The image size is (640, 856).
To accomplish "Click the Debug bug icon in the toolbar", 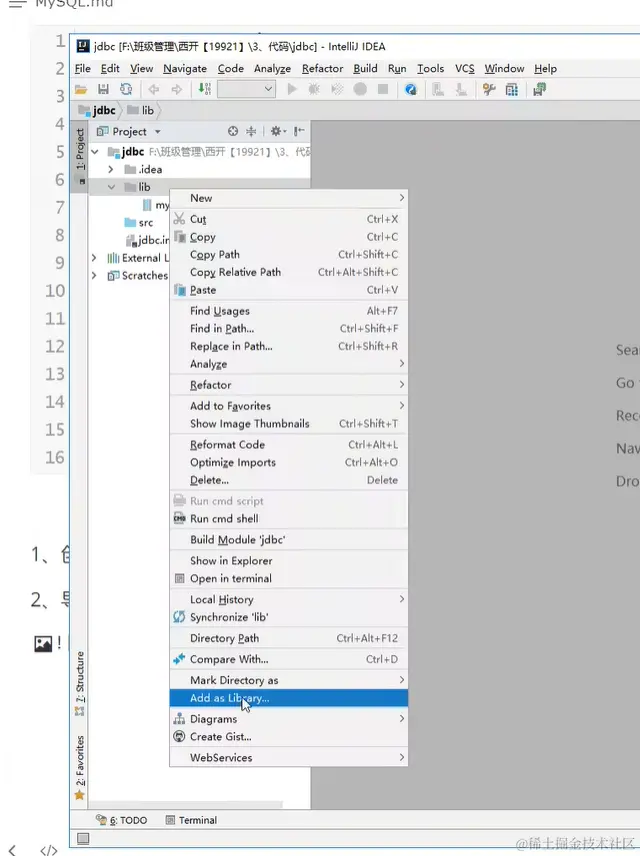I will [314, 89].
